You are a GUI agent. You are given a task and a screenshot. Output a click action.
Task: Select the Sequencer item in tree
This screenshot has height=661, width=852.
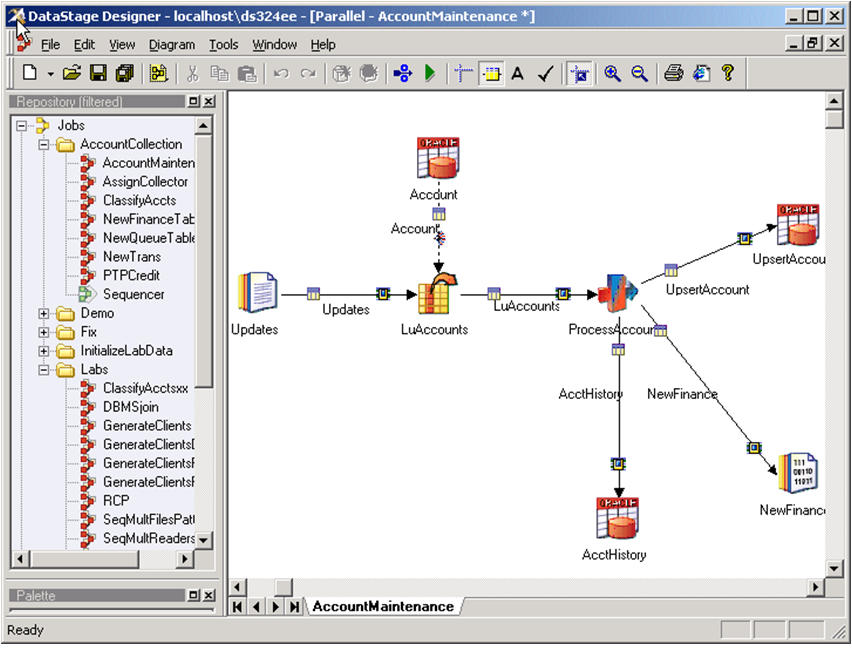(133, 294)
